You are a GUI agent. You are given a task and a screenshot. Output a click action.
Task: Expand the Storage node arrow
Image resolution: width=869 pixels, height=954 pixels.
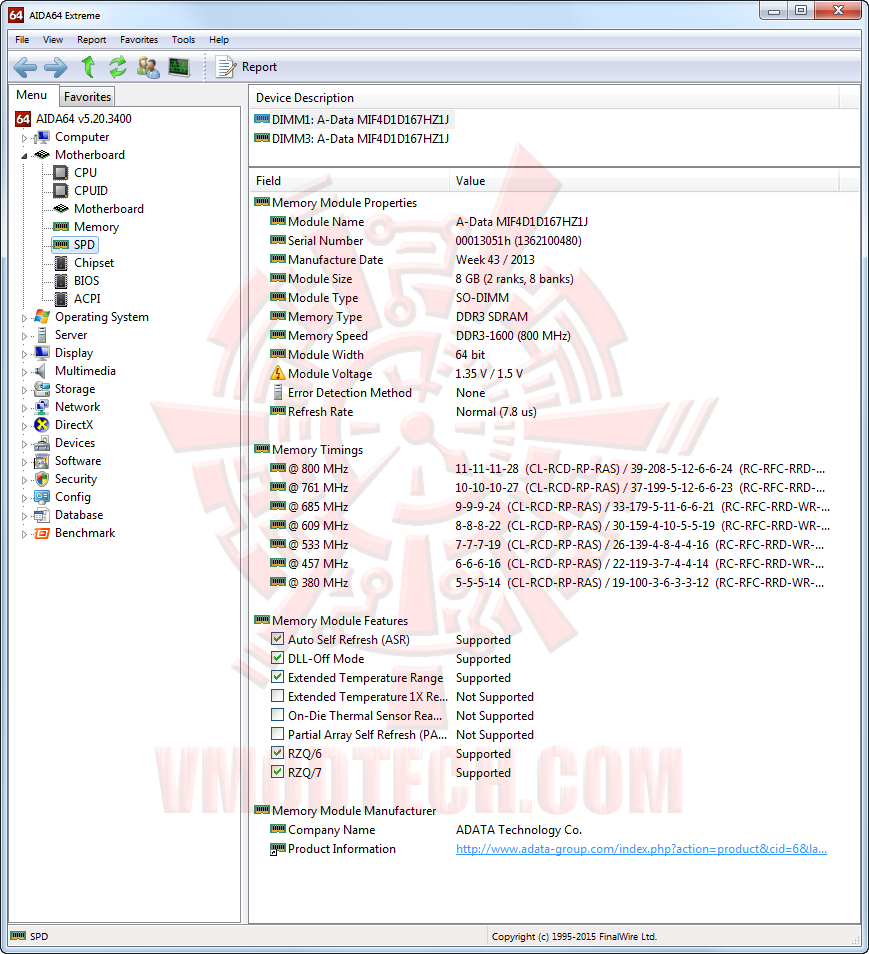pos(24,389)
